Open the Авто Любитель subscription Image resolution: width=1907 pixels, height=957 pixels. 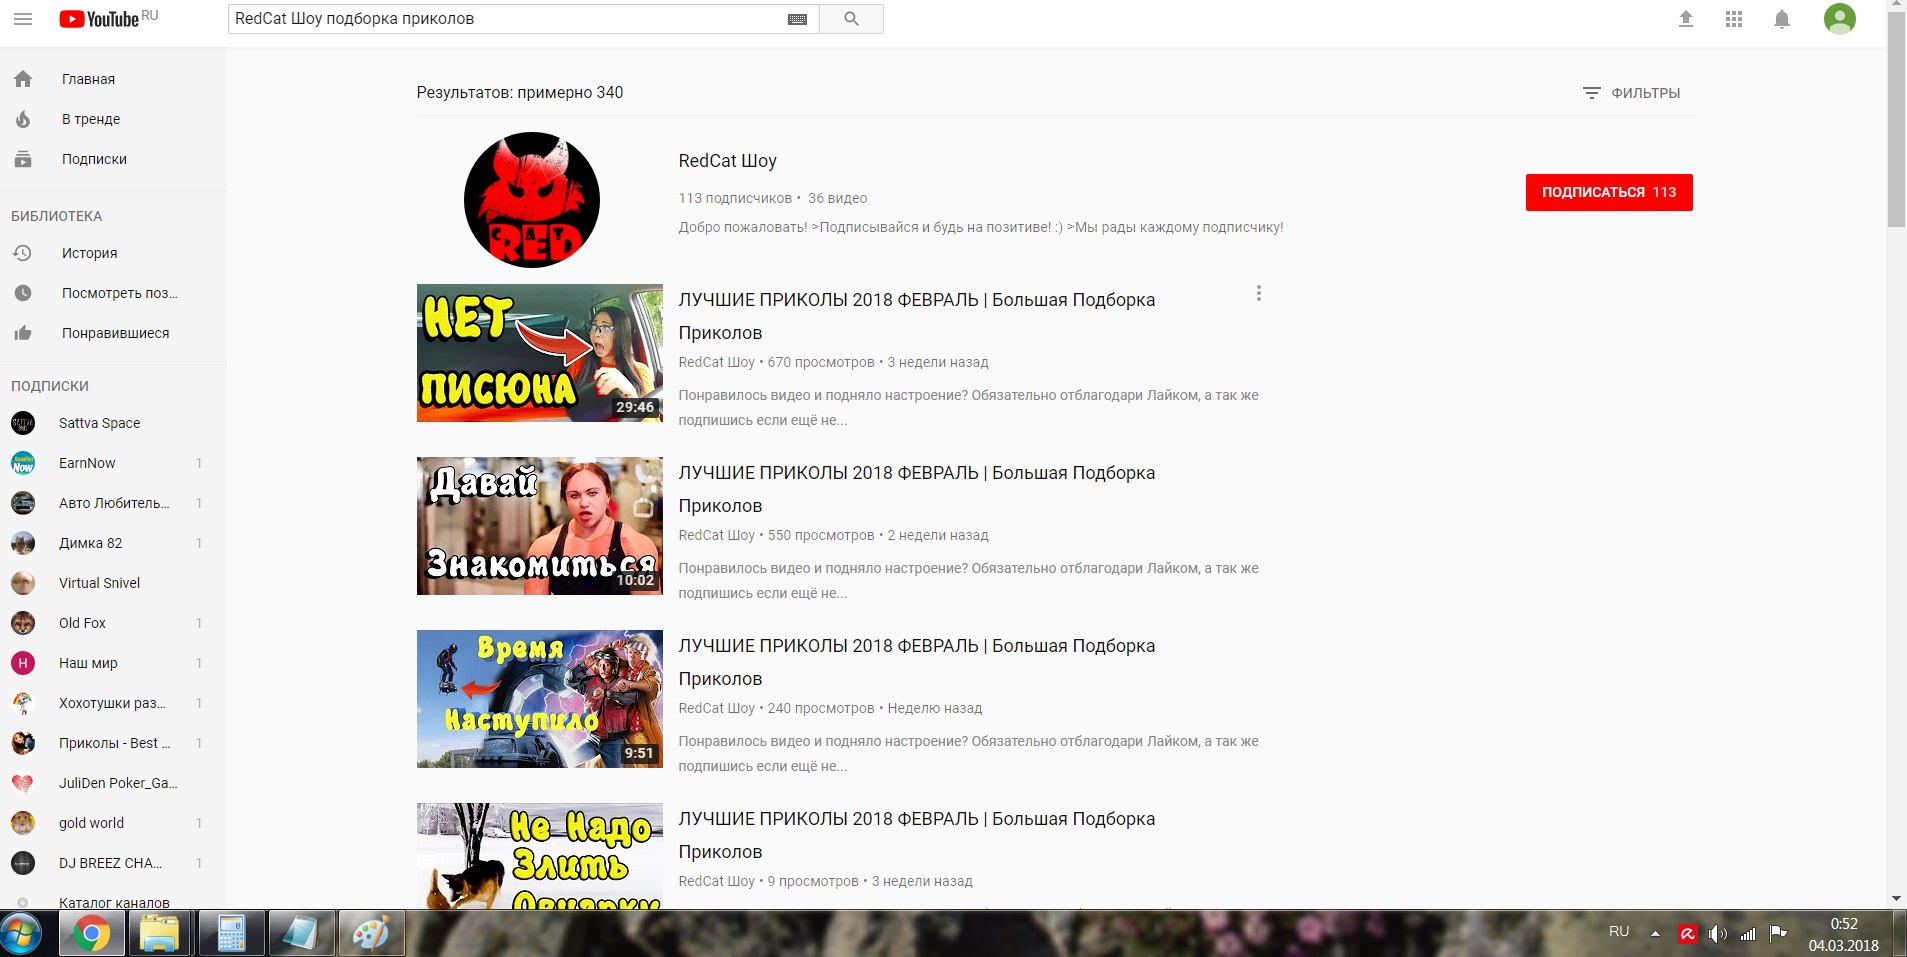click(x=113, y=503)
